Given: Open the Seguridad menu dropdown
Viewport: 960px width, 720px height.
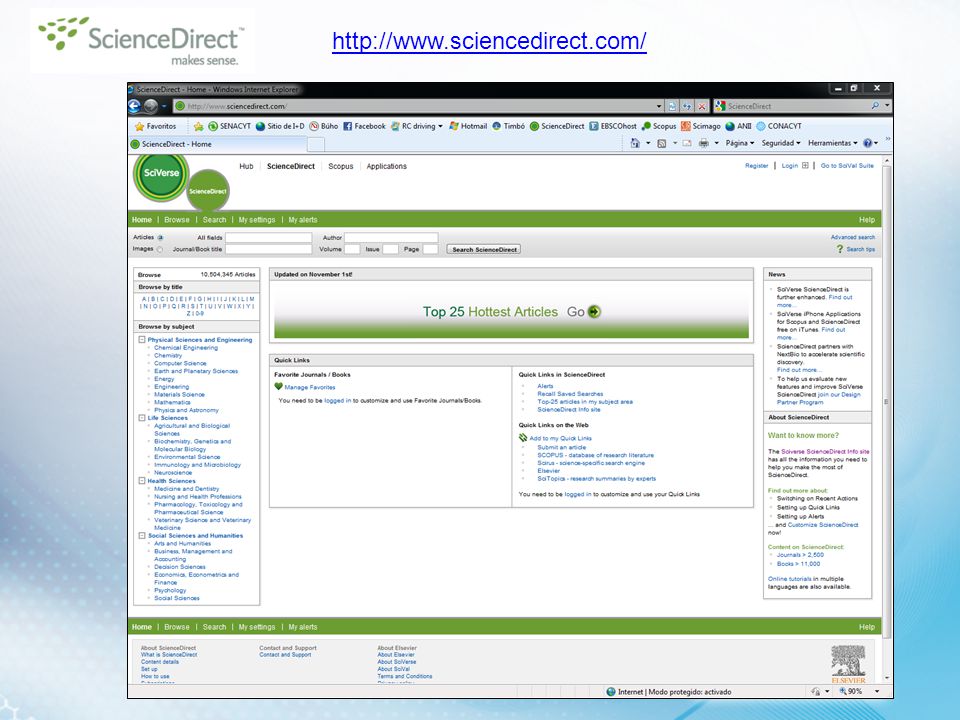Looking at the screenshot, I should (x=781, y=143).
